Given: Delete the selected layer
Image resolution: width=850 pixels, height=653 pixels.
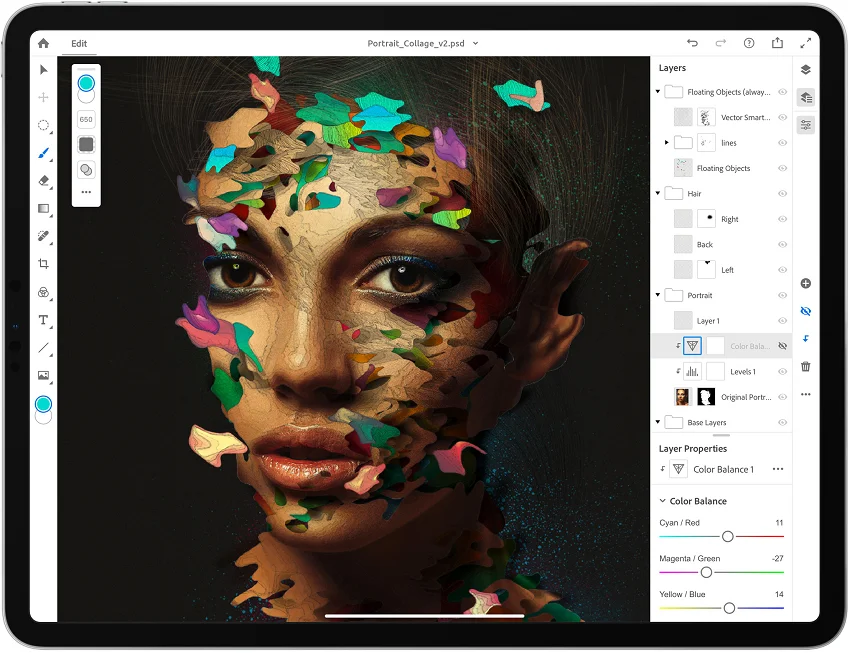Looking at the screenshot, I should (806, 367).
